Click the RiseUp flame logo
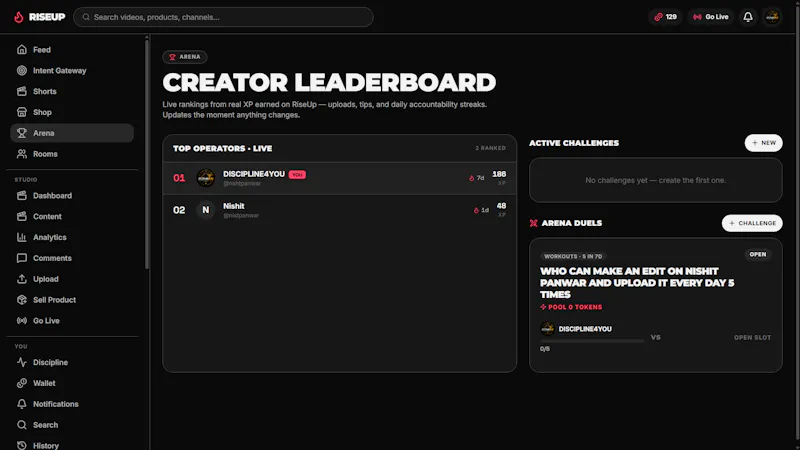This screenshot has width=800, height=450. (x=19, y=17)
